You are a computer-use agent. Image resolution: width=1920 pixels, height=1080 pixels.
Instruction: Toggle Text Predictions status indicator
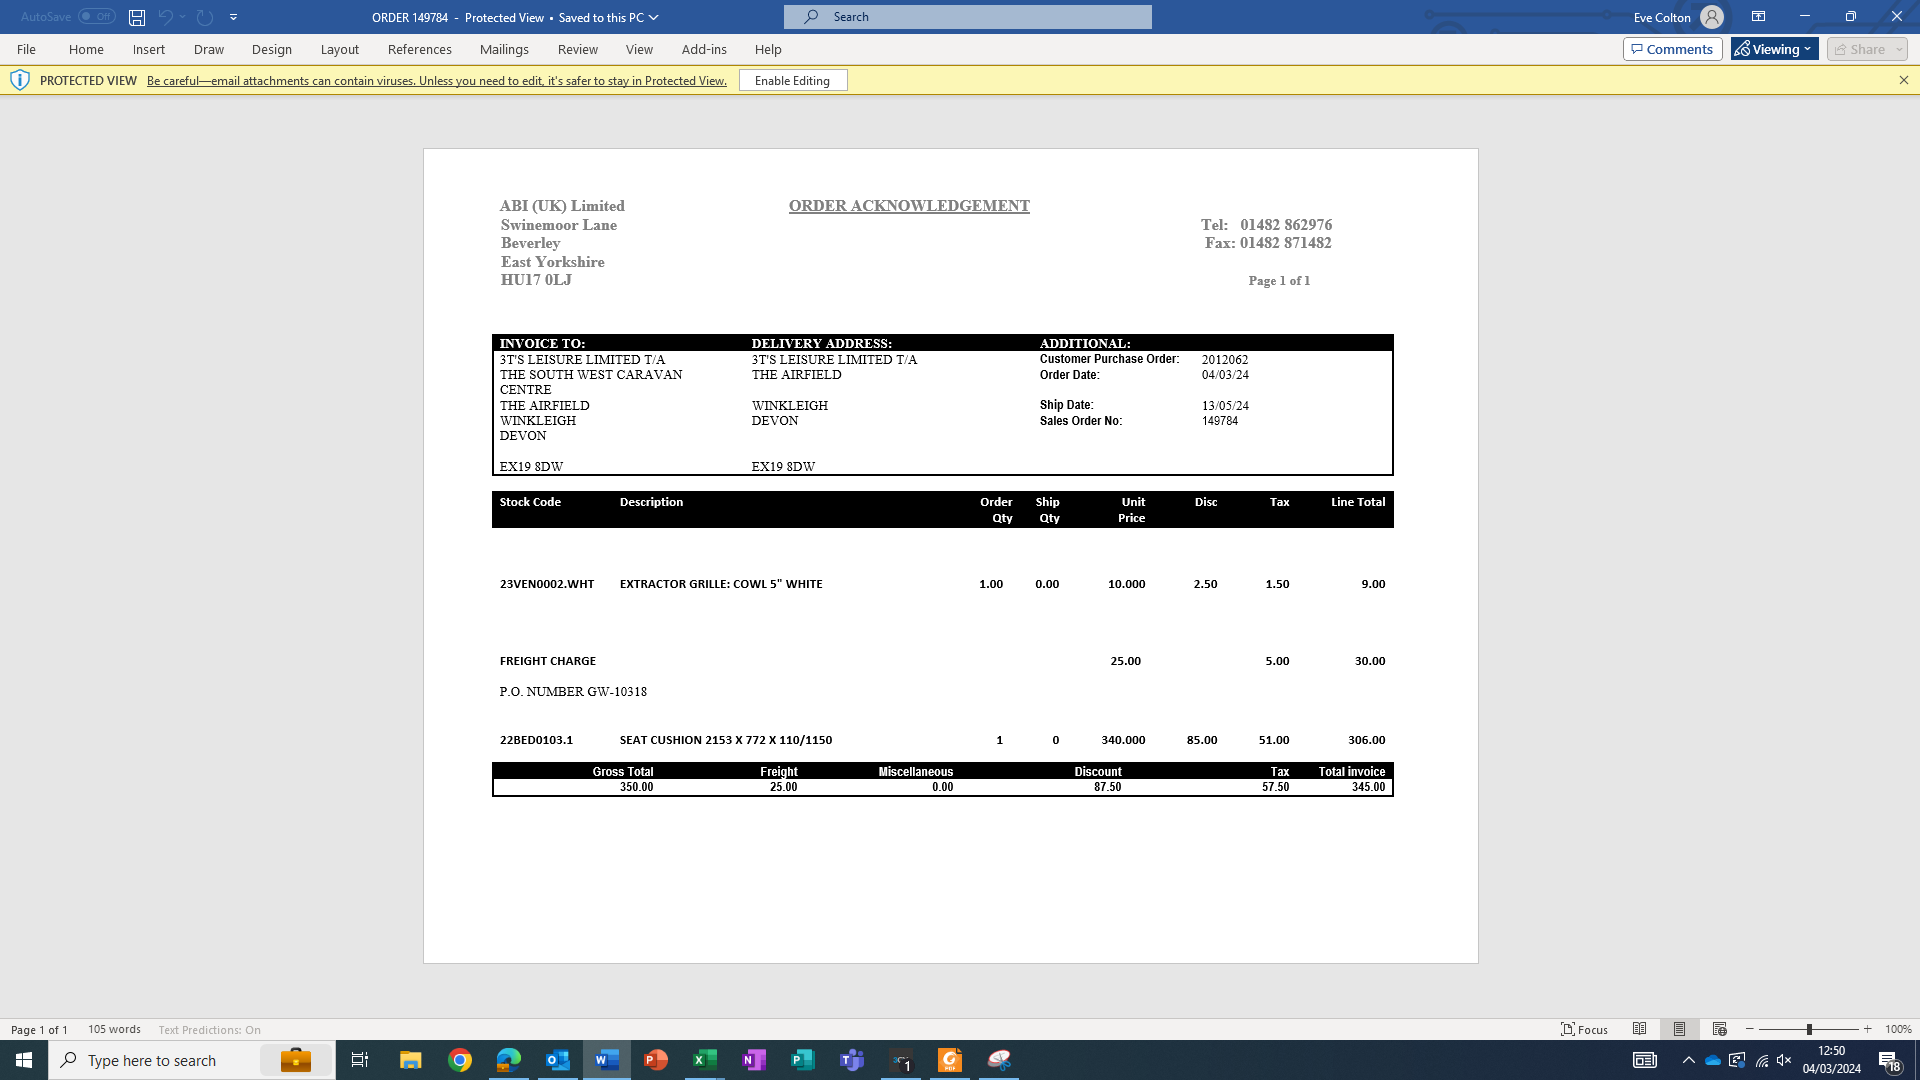(209, 1029)
